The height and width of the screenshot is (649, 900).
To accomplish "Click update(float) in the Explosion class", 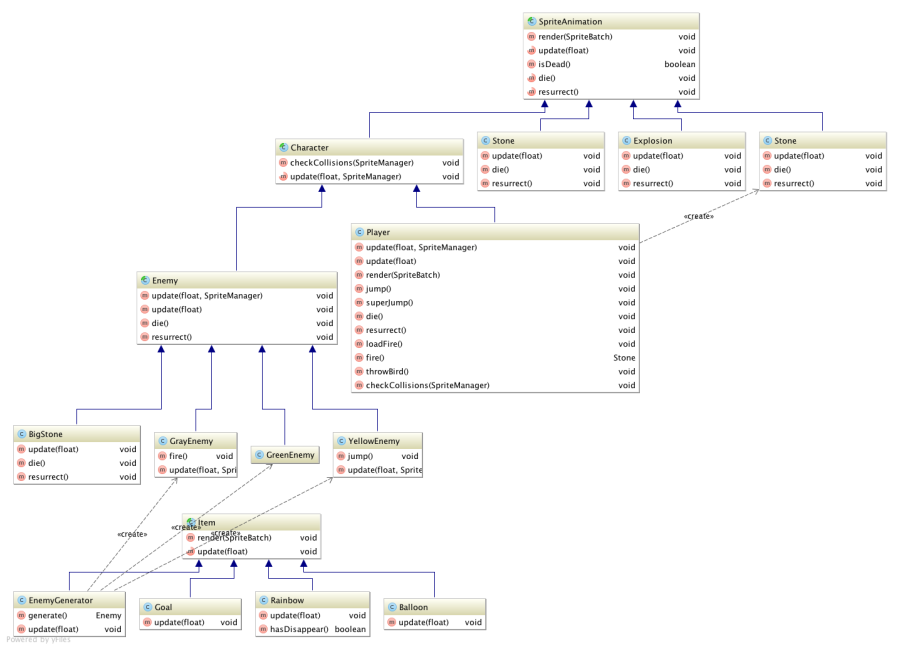I will (x=658, y=156).
